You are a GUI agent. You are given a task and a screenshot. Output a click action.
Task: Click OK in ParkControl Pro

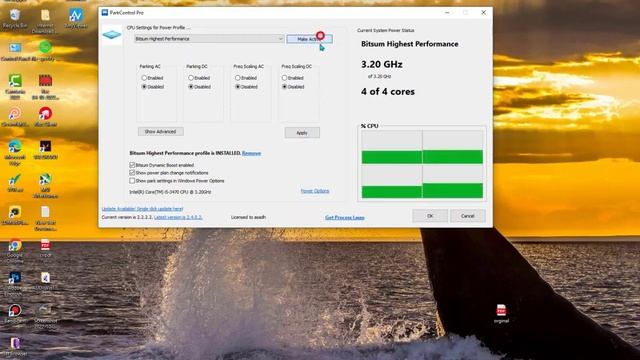click(430, 216)
